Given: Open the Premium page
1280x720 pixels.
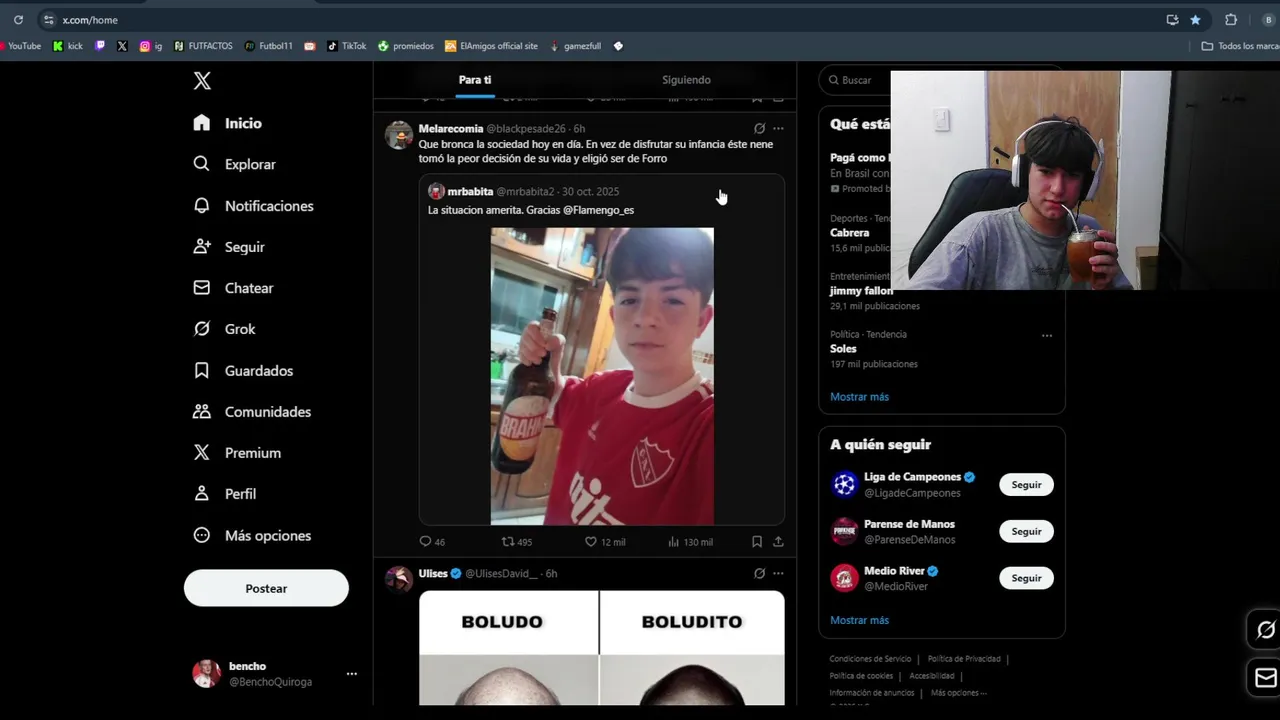Looking at the screenshot, I should [237, 453].
